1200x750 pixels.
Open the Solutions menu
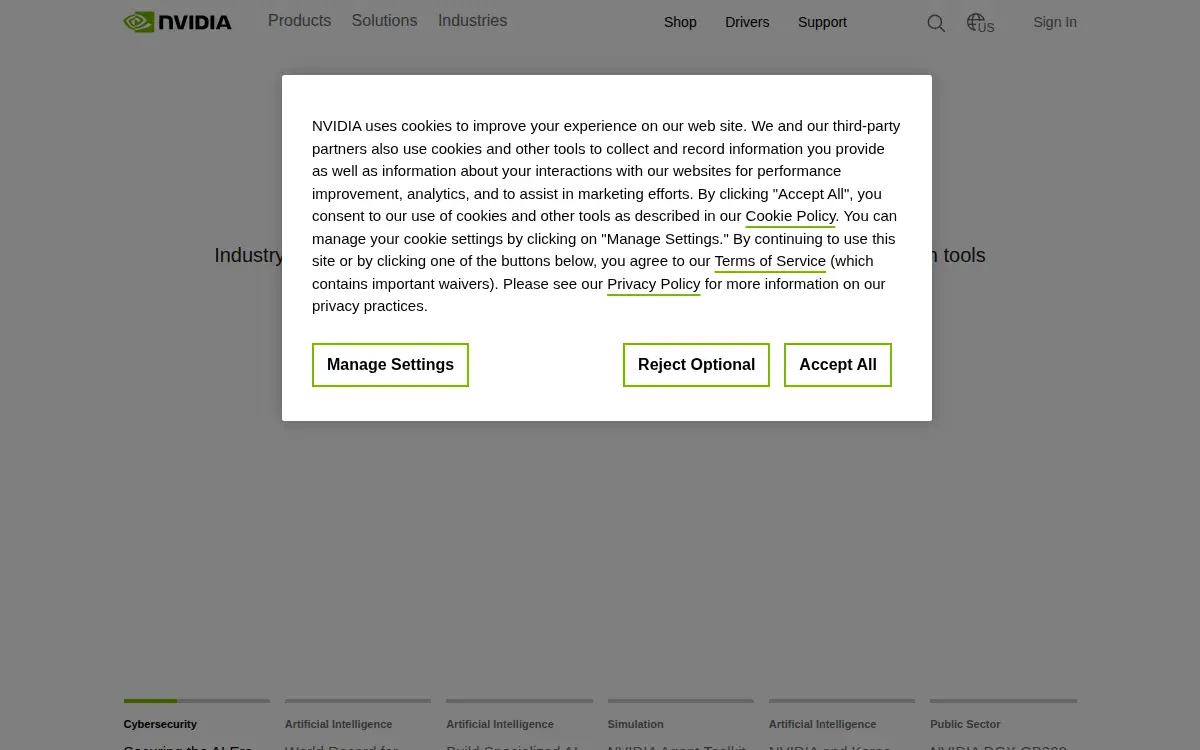point(384,21)
